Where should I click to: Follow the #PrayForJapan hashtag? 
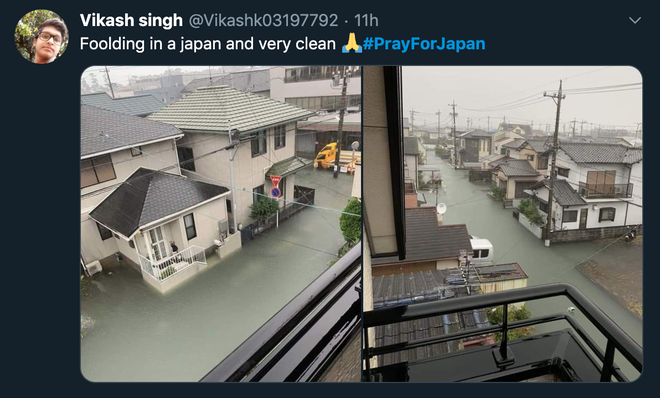424,44
